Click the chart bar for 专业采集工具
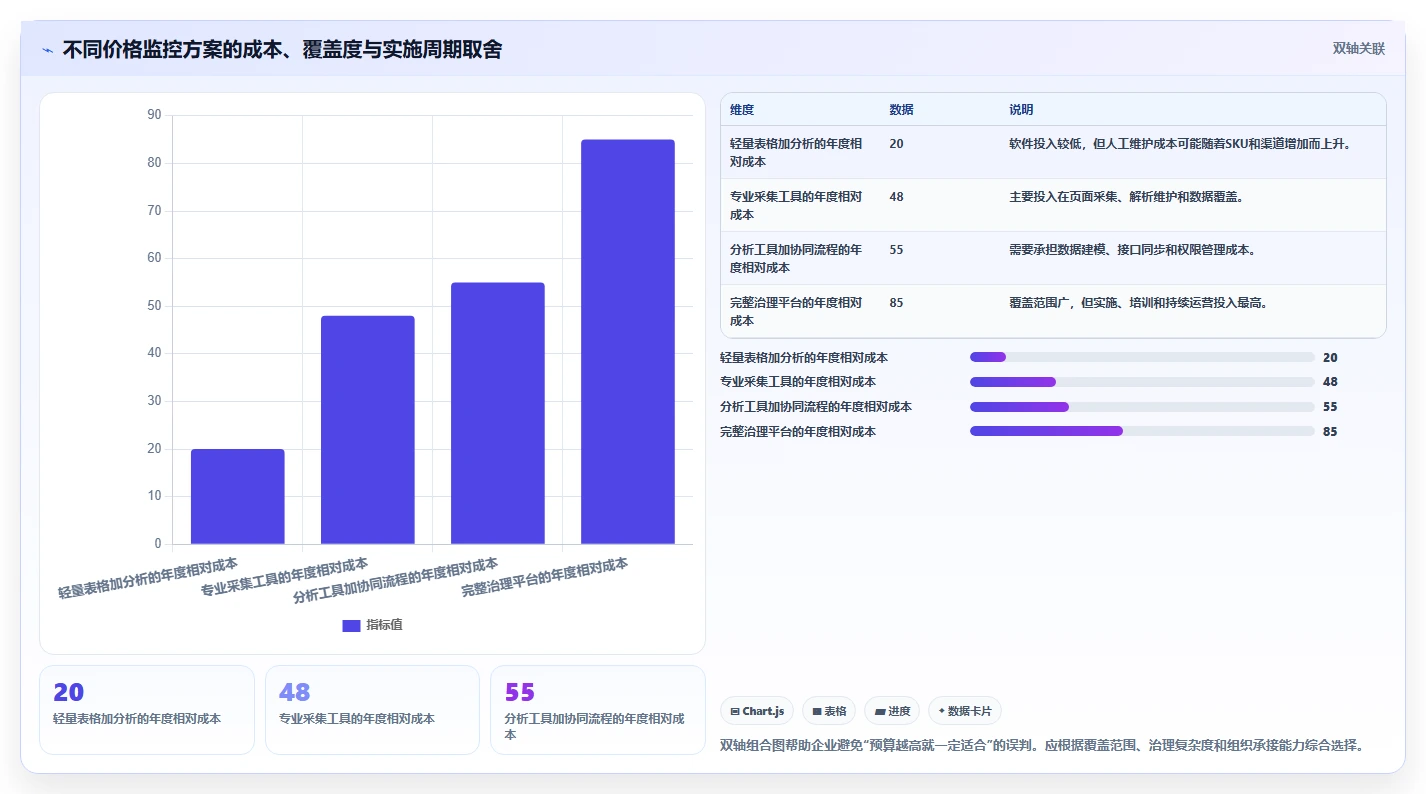This screenshot has width=1426, height=794. coord(368,430)
